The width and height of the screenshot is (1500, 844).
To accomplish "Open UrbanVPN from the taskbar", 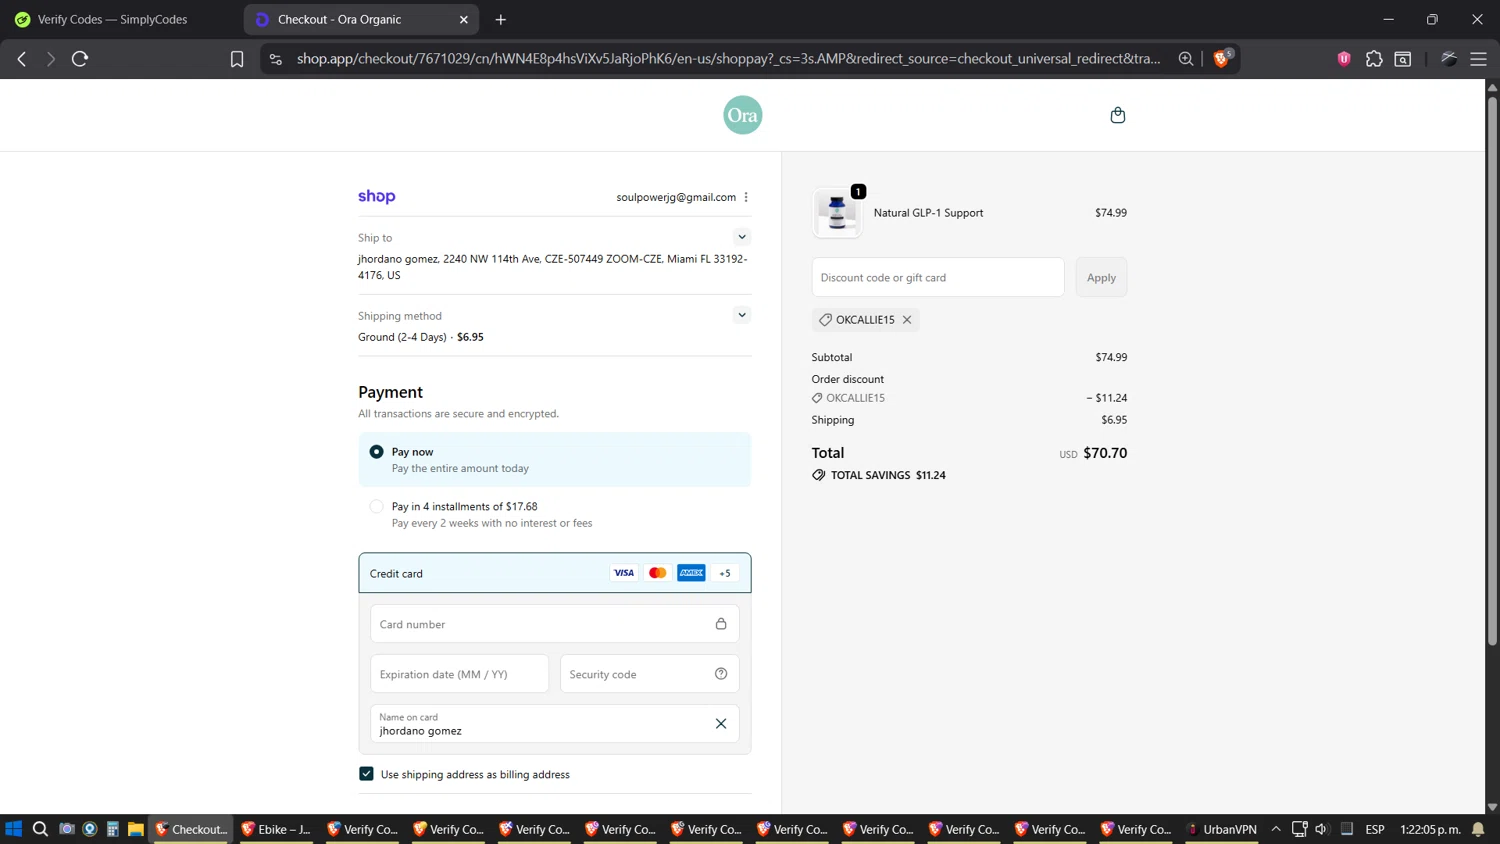I will click(x=1222, y=829).
